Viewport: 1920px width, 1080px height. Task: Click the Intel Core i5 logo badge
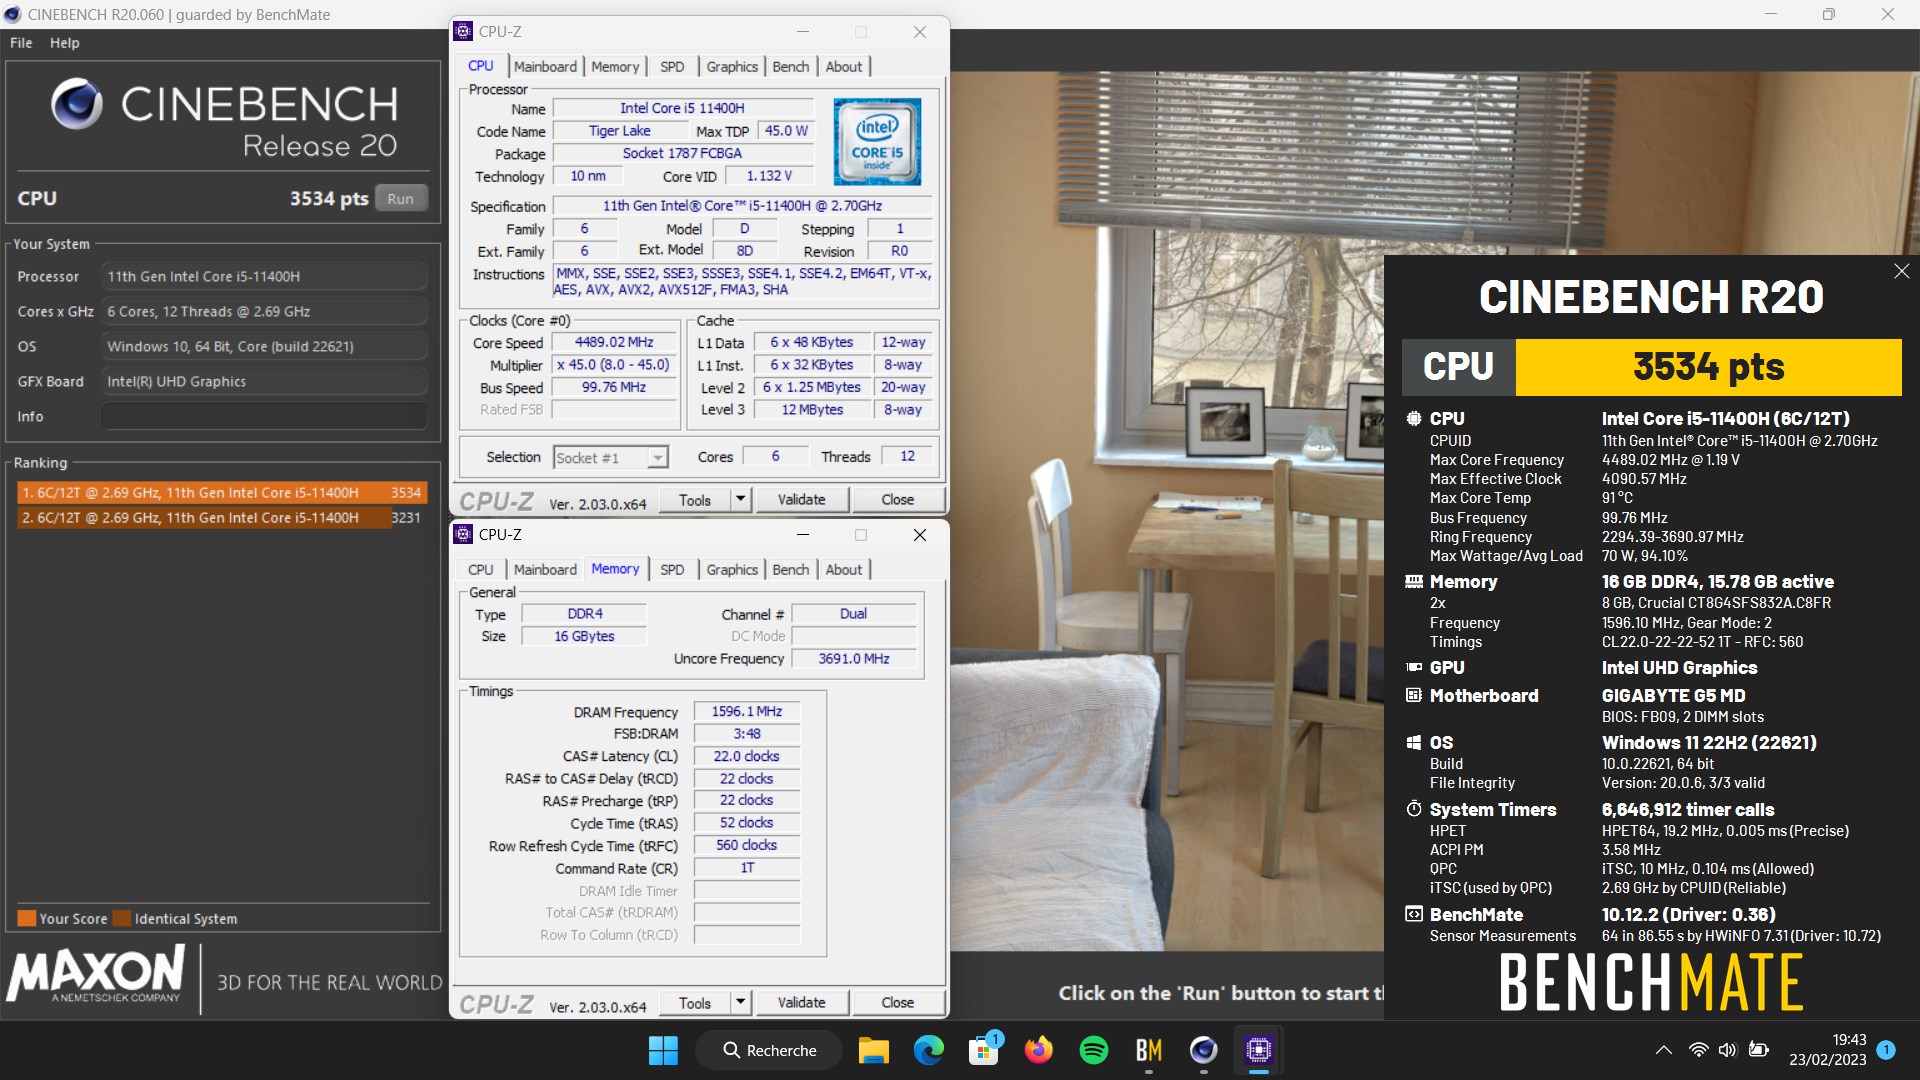click(x=877, y=141)
